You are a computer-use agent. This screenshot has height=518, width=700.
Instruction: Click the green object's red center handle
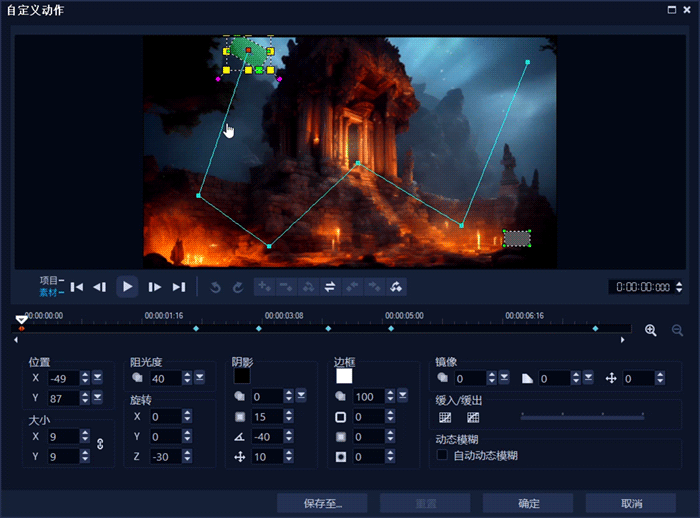pyautogui.click(x=248, y=50)
